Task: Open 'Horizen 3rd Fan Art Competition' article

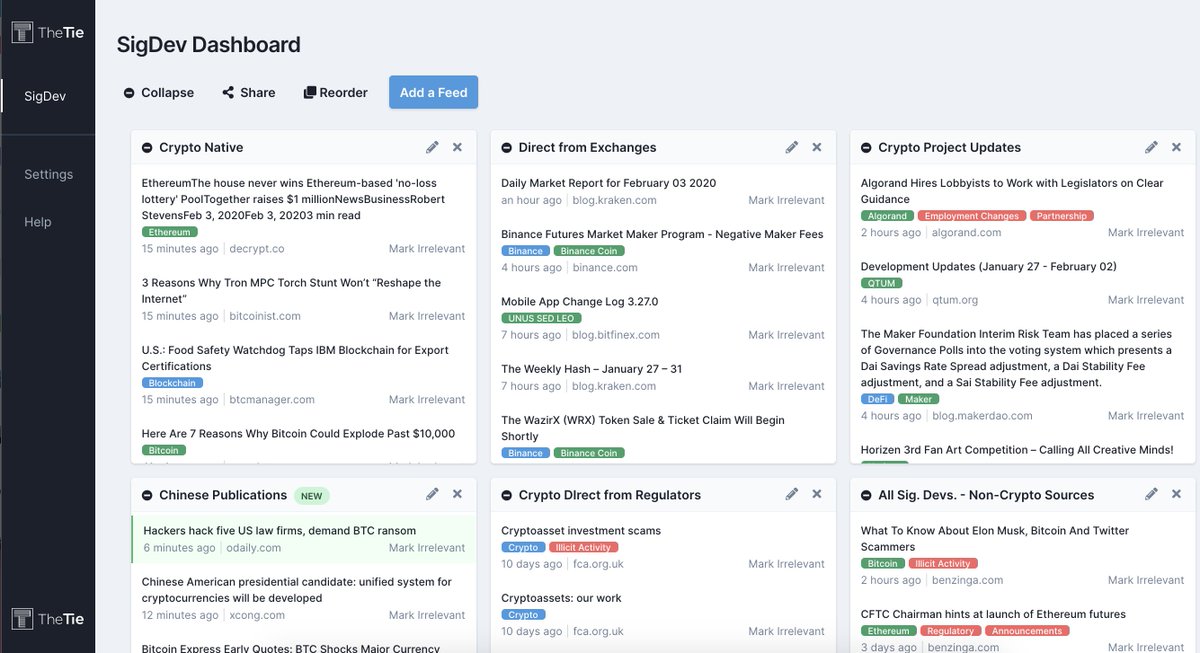Action: click(x=1017, y=450)
